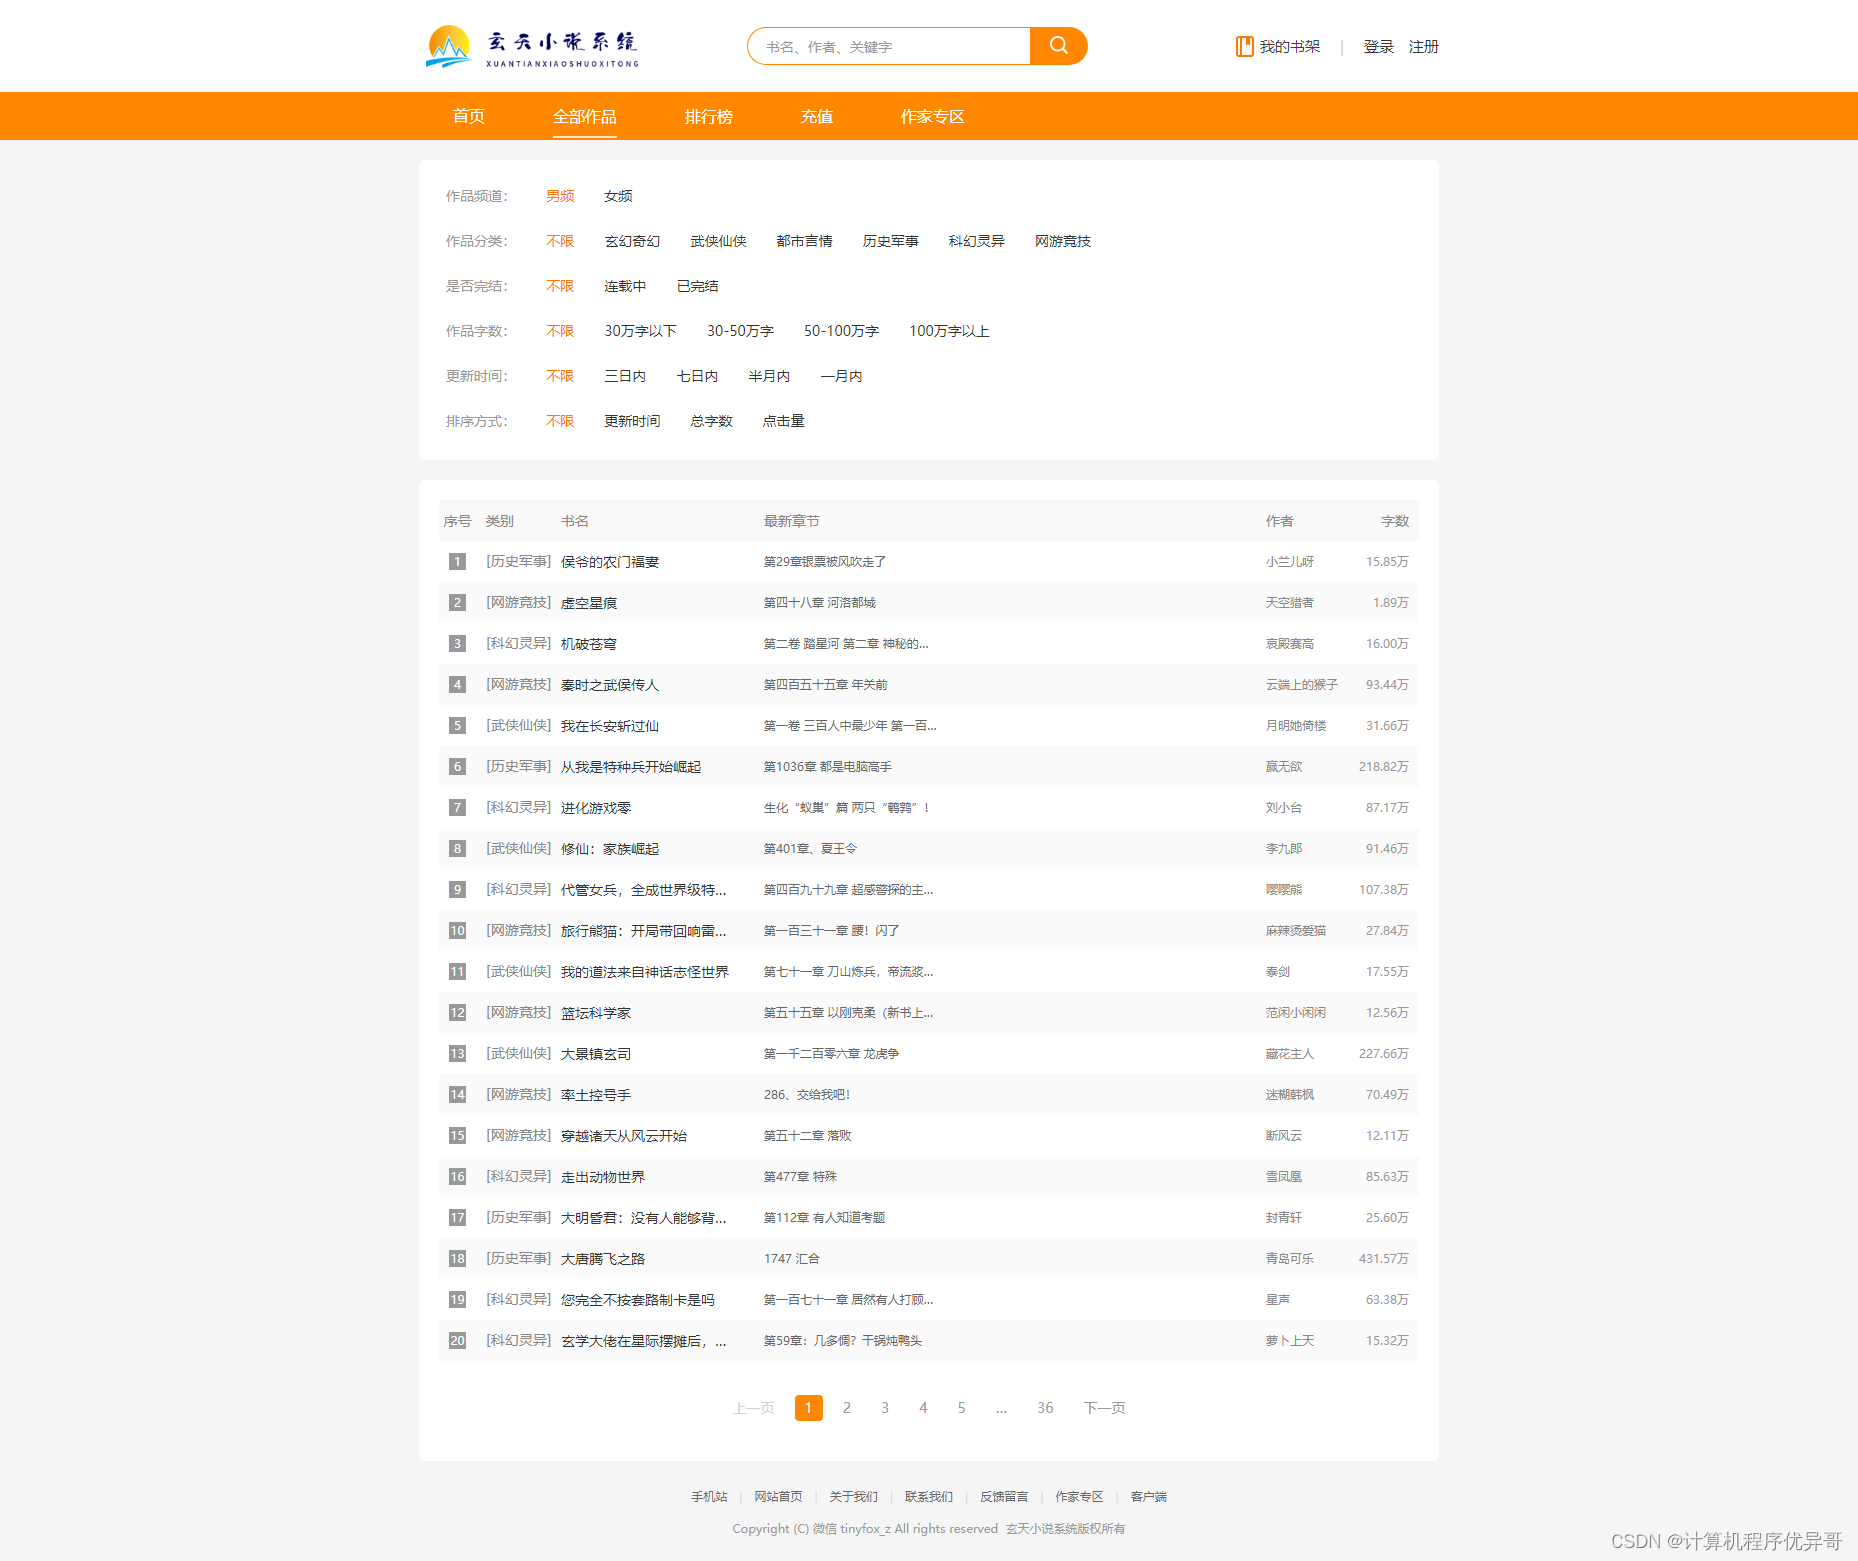Select 不限 in 作品分类 row
The image size is (1858, 1561).
(560, 241)
